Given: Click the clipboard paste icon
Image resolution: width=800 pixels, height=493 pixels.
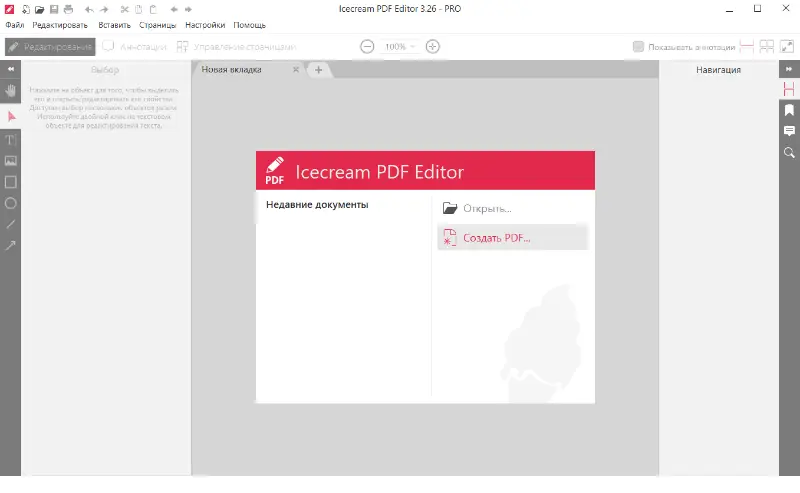Looking at the screenshot, I should (x=153, y=9).
